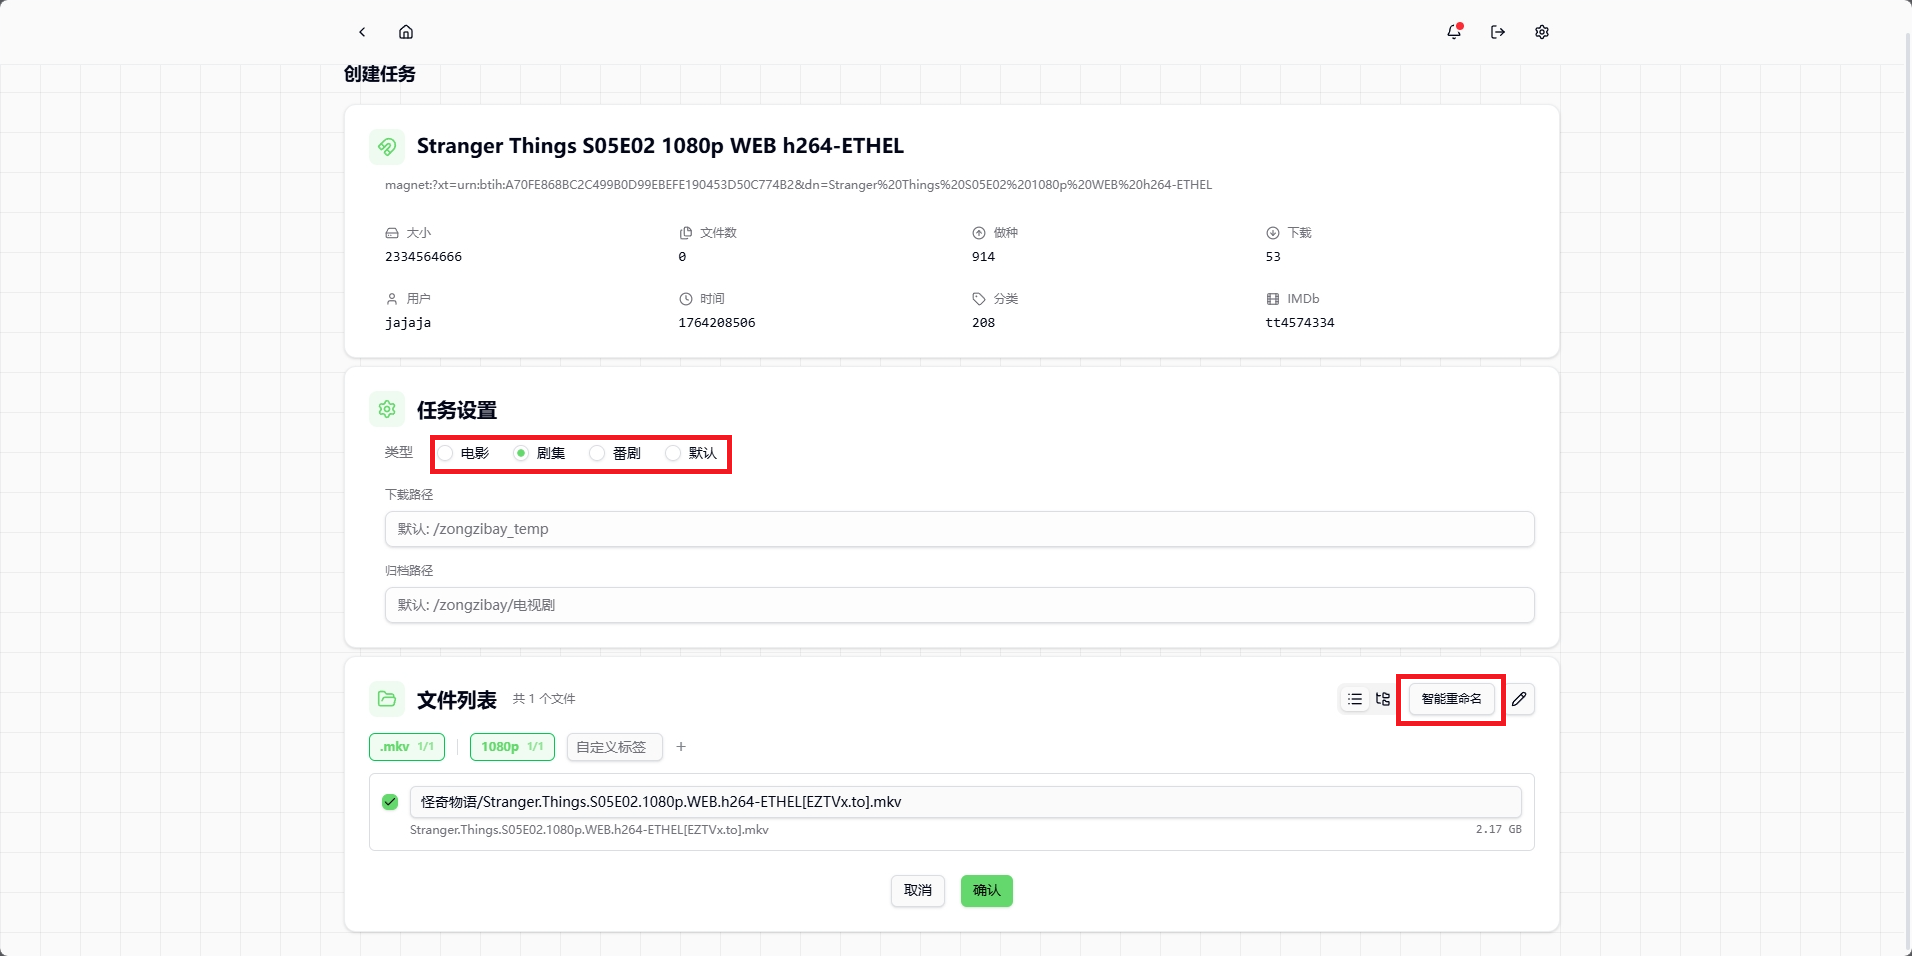1912x956 pixels.
Task: Select the 番剧 type radio button
Action: [598, 453]
